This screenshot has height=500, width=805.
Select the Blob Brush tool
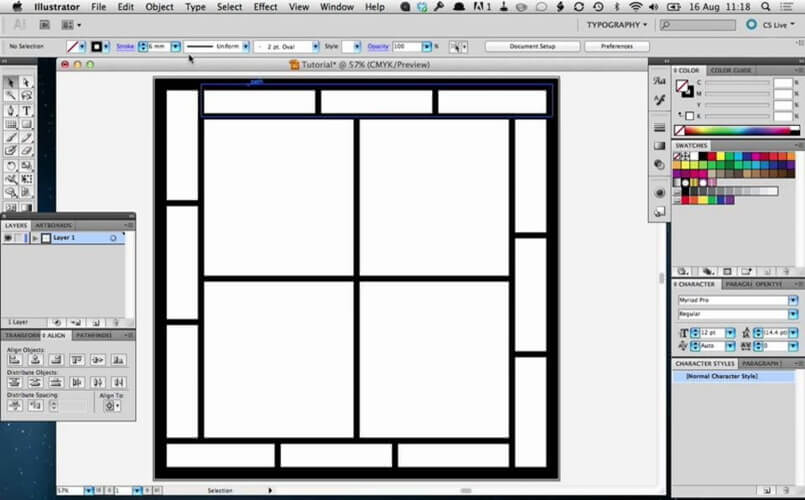11,150
